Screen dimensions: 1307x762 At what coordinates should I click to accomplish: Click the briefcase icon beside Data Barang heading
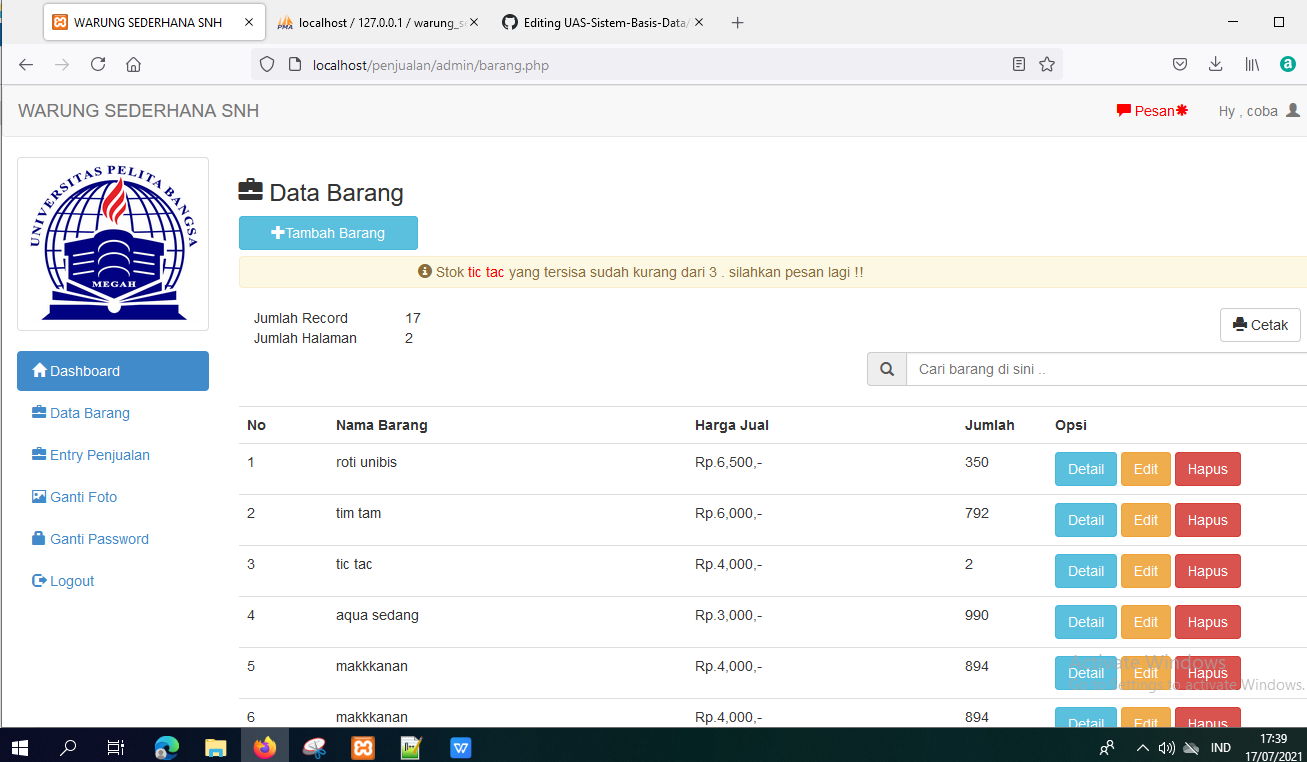point(249,189)
